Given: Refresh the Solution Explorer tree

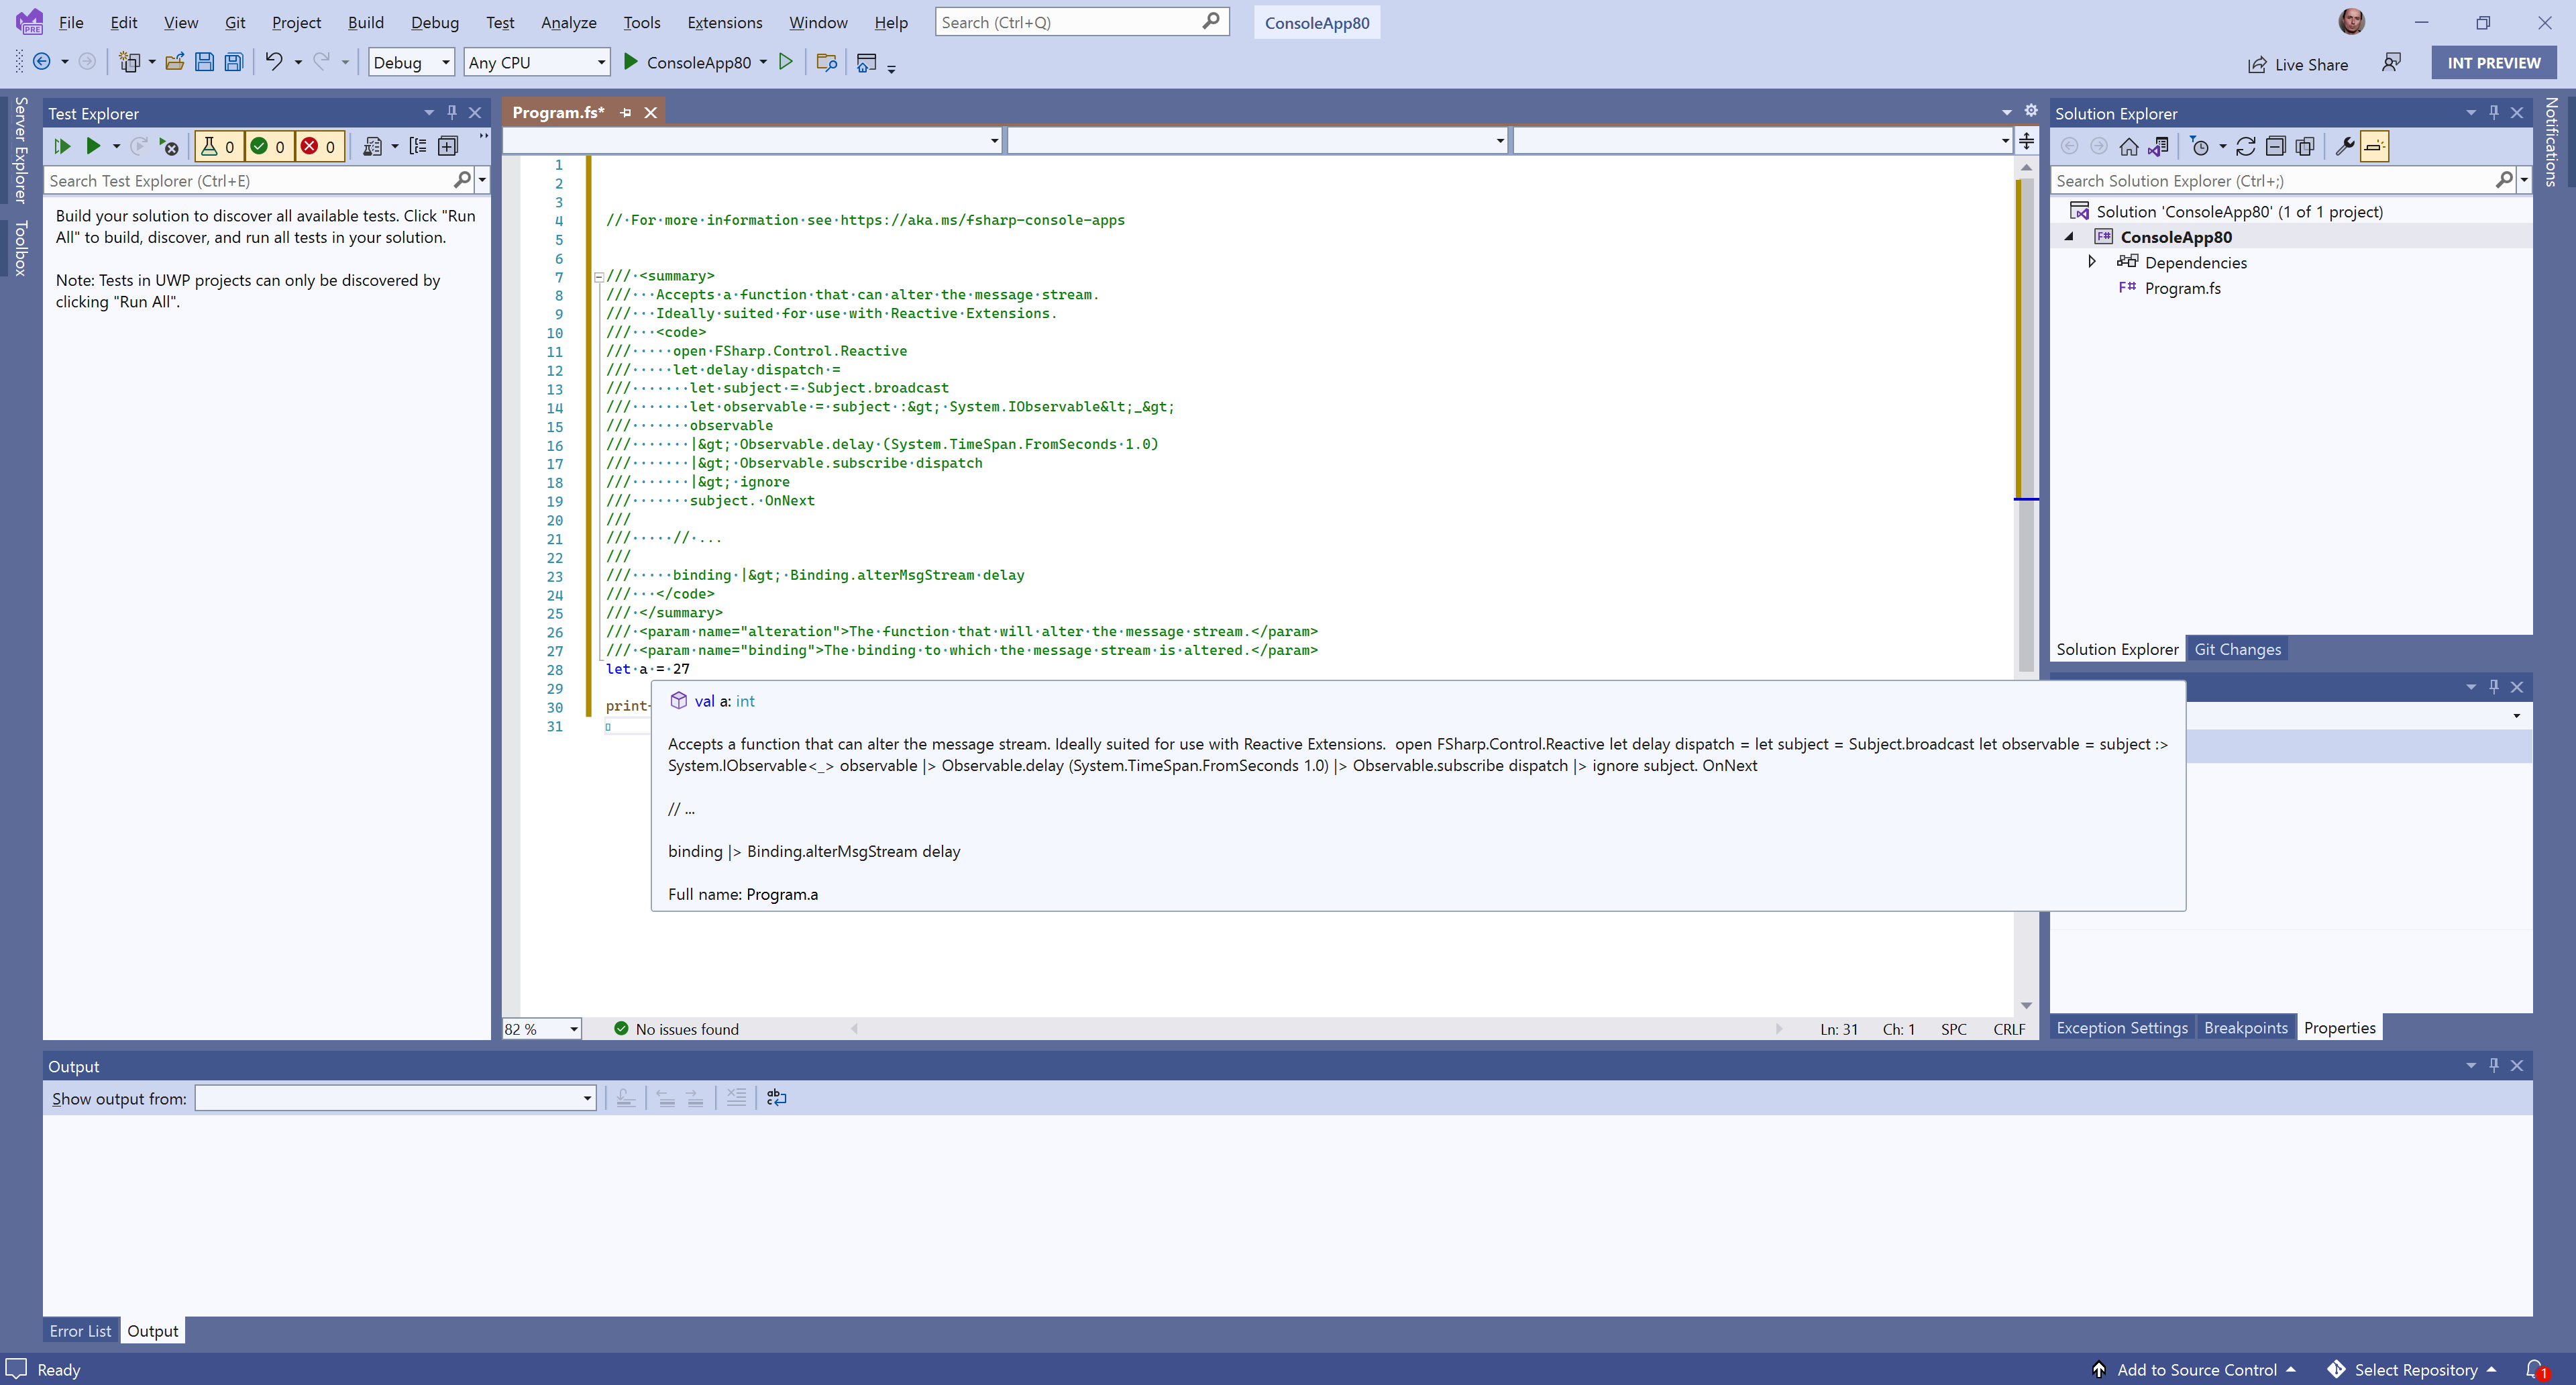Looking at the screenshot, I should [x=2245, y=146].
